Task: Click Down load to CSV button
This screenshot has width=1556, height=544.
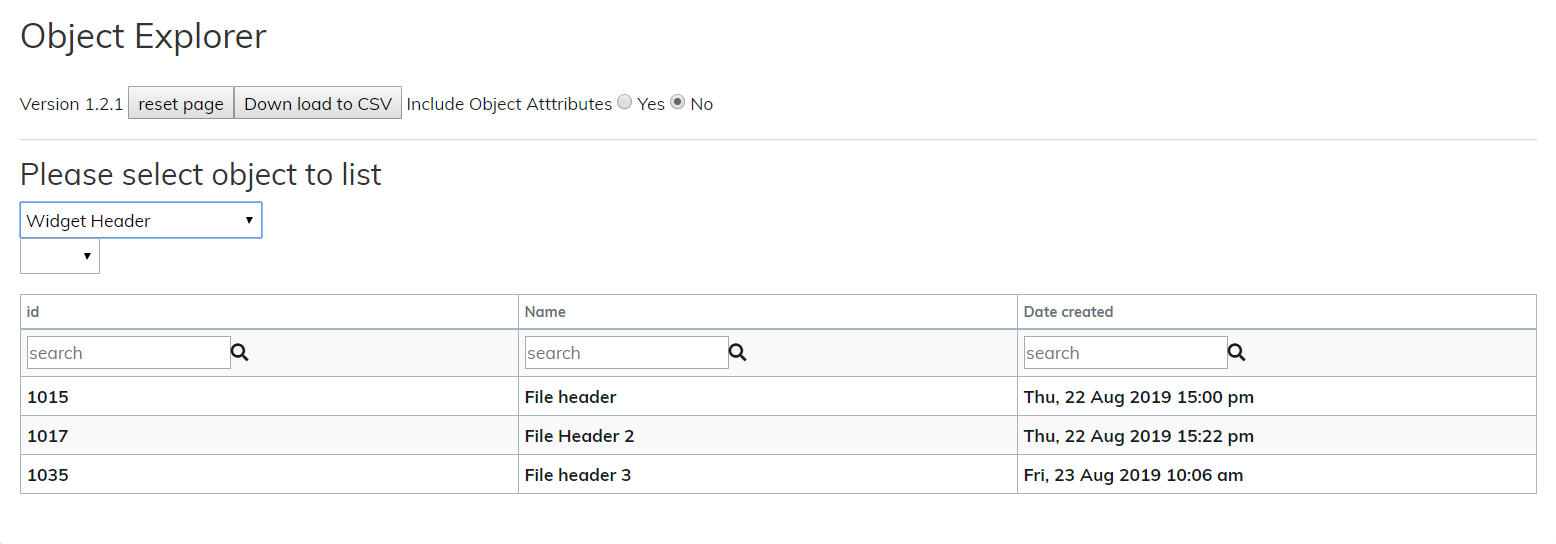Action: [318, 104]
